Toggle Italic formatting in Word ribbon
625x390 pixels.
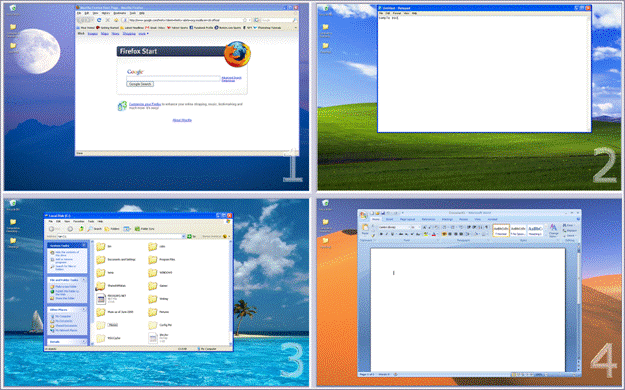point(386,234)
